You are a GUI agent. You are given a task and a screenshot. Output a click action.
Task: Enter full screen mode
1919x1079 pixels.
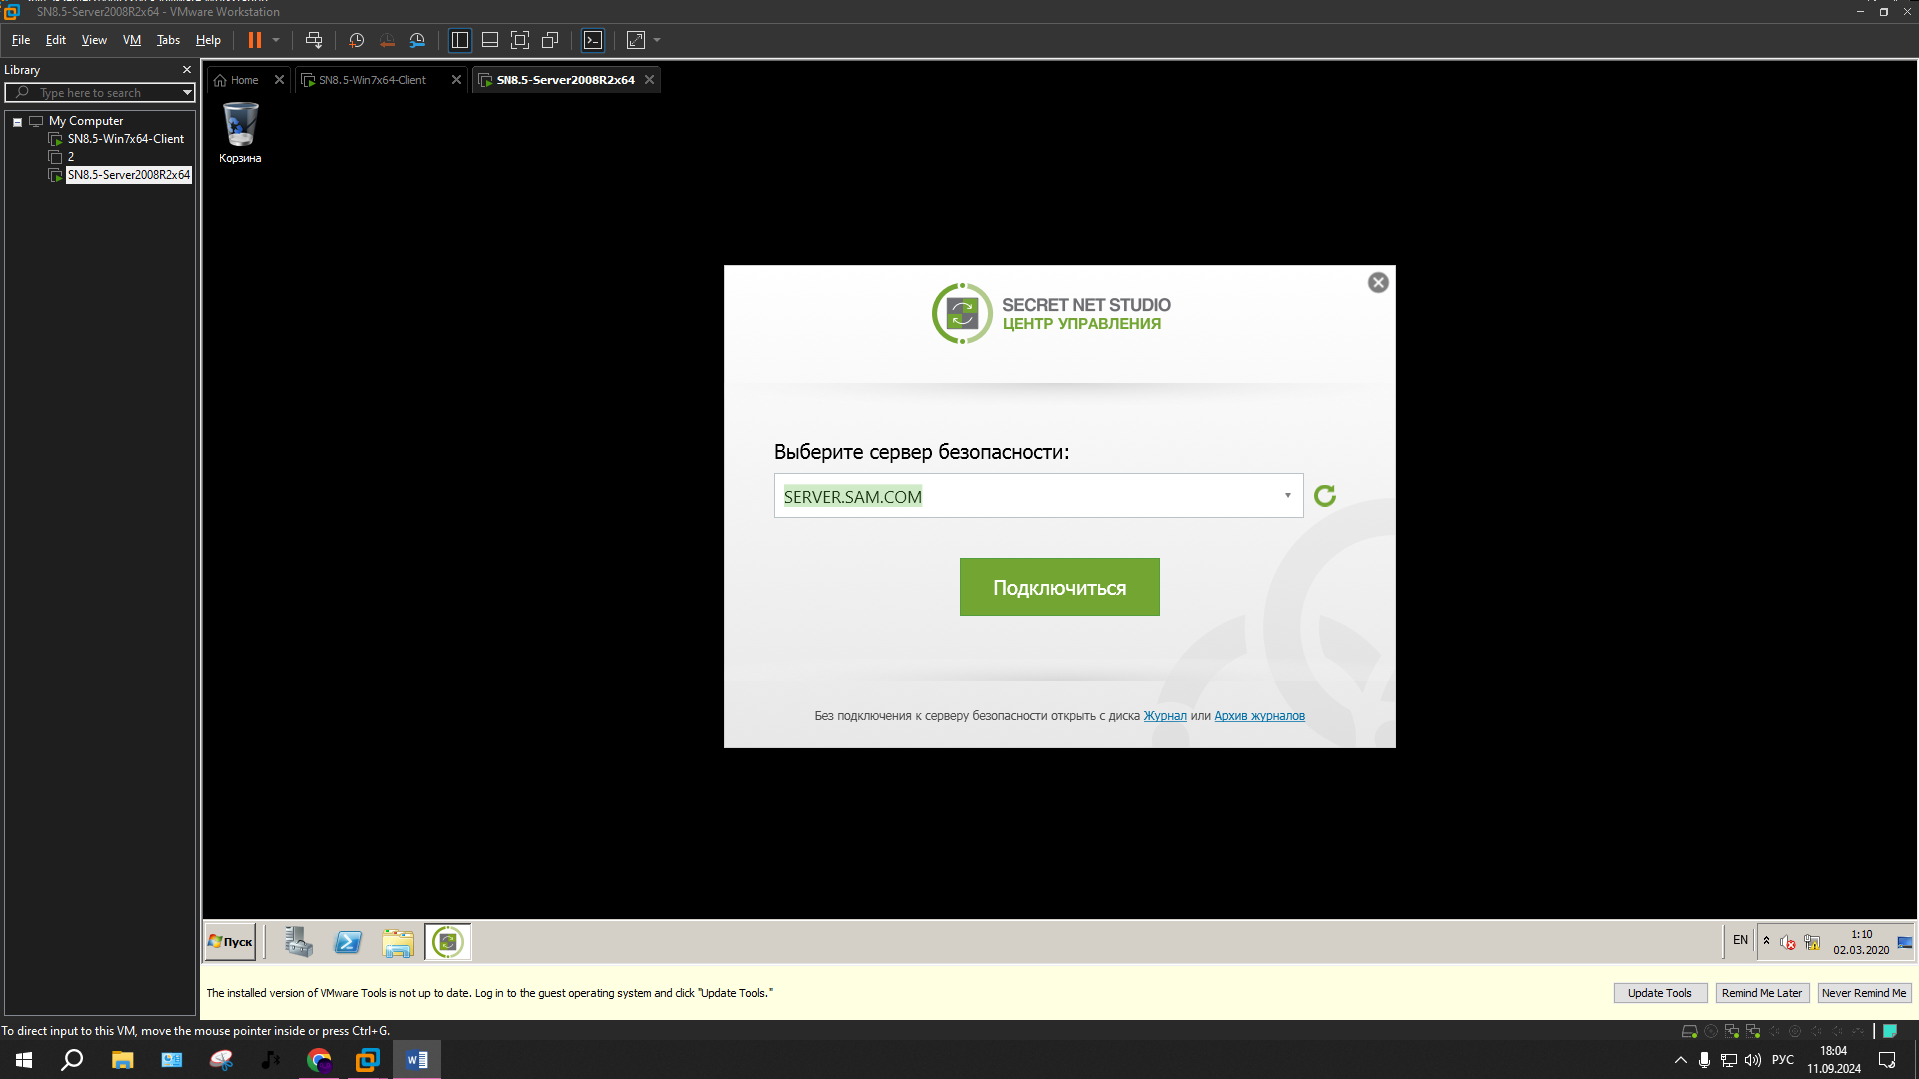click(x=520, y=40)
